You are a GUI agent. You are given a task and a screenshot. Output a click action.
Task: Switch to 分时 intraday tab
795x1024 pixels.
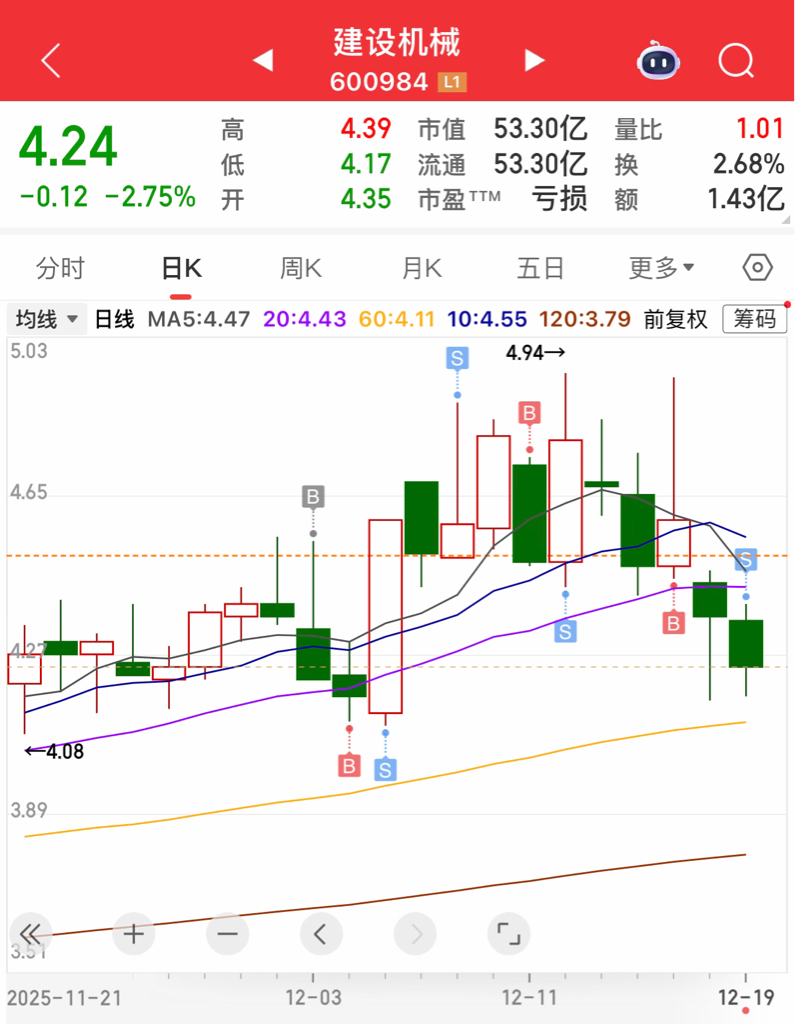[60, 268]
